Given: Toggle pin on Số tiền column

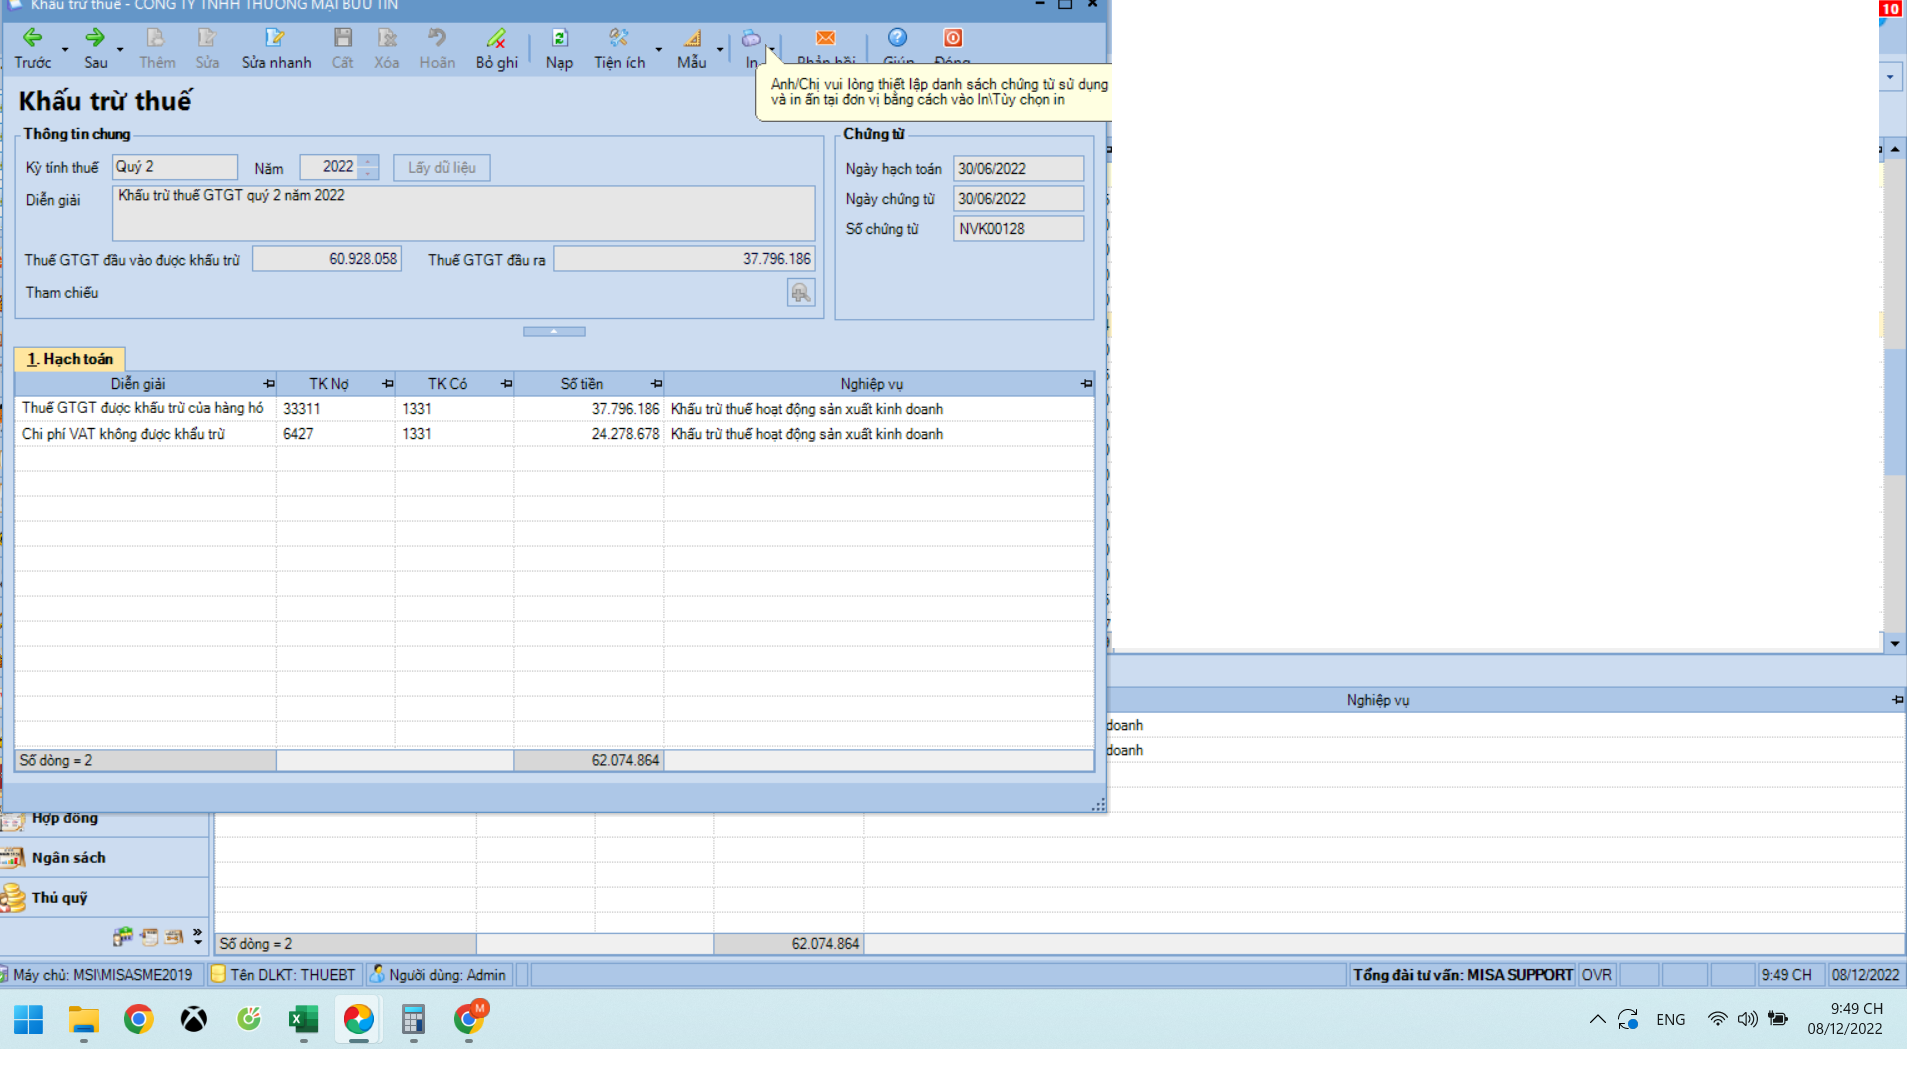Looking at the screenshot, I should (x=656, y=384).
